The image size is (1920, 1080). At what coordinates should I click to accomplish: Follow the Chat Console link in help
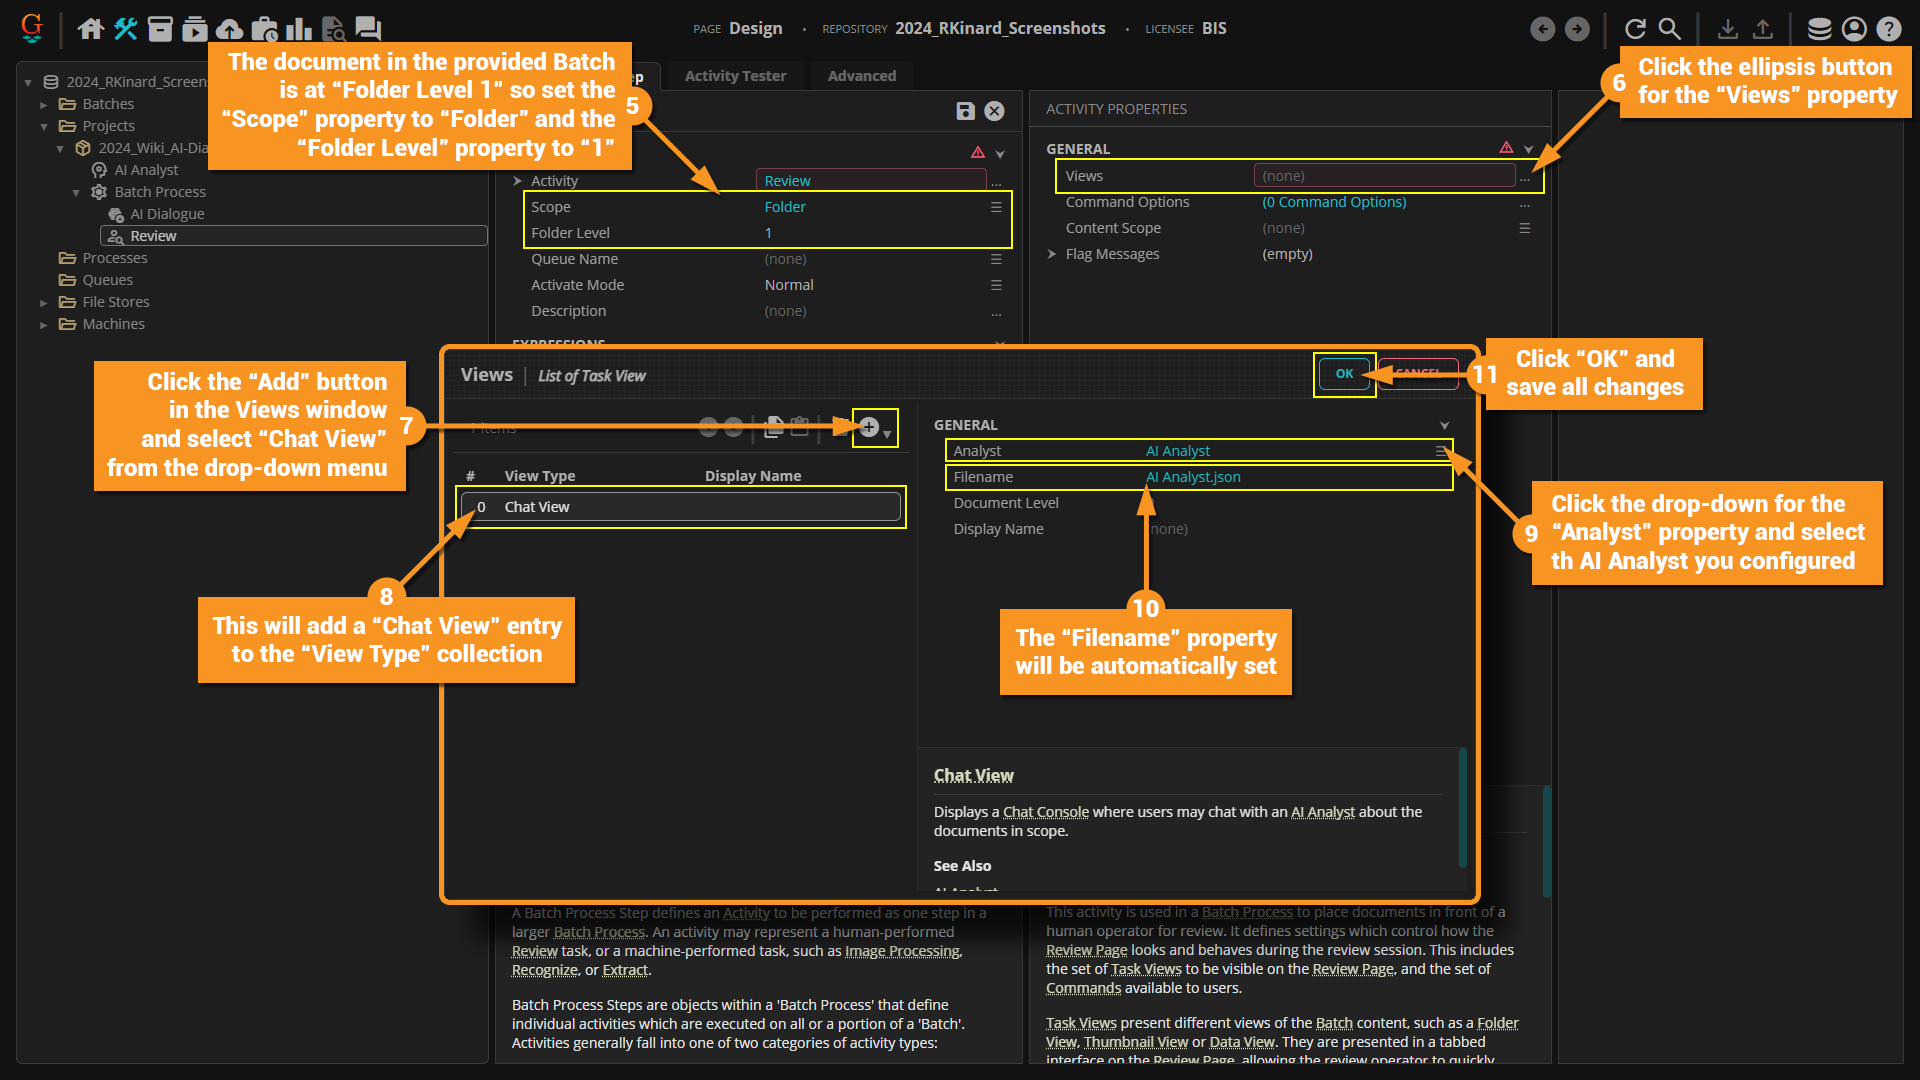tap(1045, 812)
